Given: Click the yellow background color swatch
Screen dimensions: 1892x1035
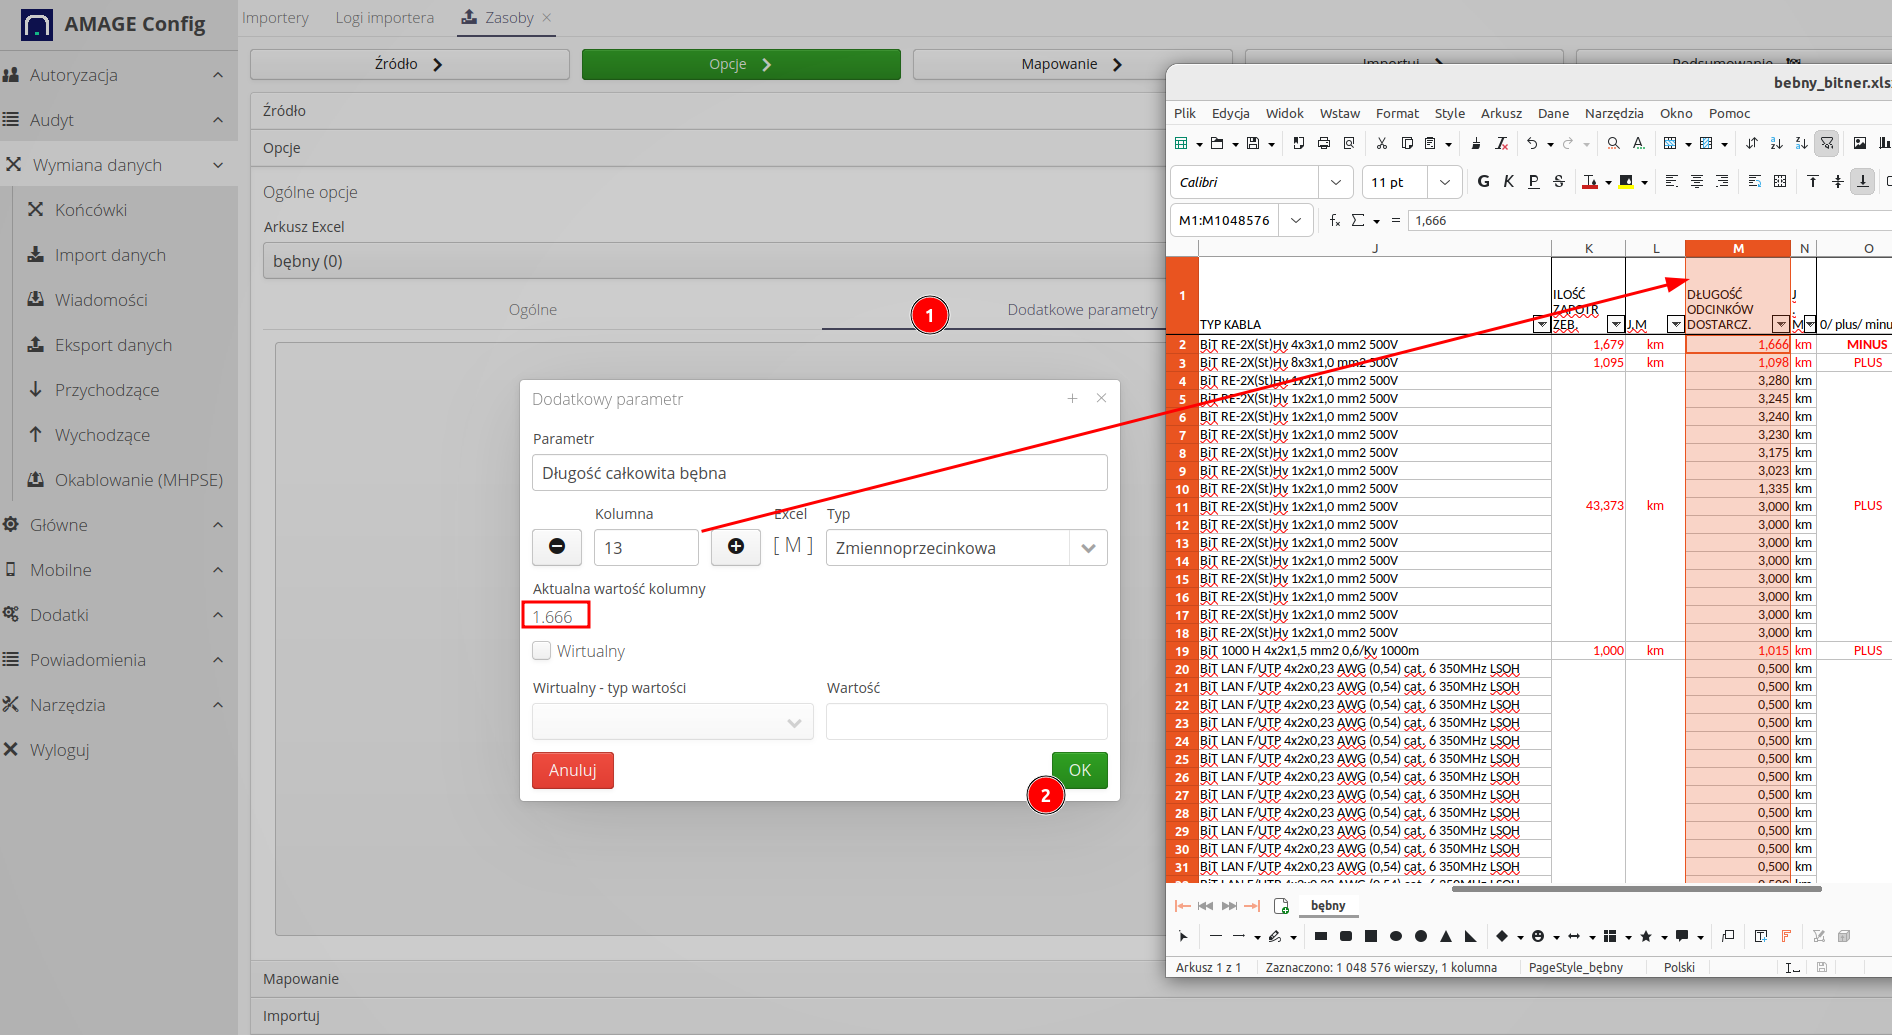Looking at the screenshot, I should (1626, 182).
